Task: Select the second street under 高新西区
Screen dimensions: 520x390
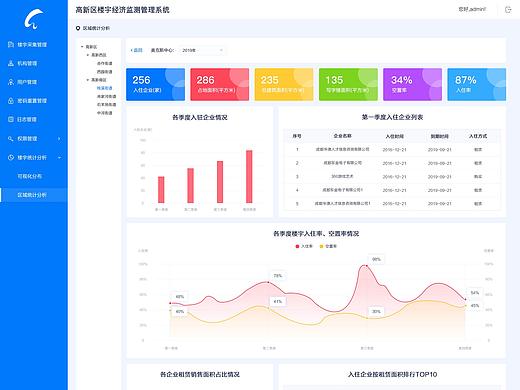Action: pos(104,72)
